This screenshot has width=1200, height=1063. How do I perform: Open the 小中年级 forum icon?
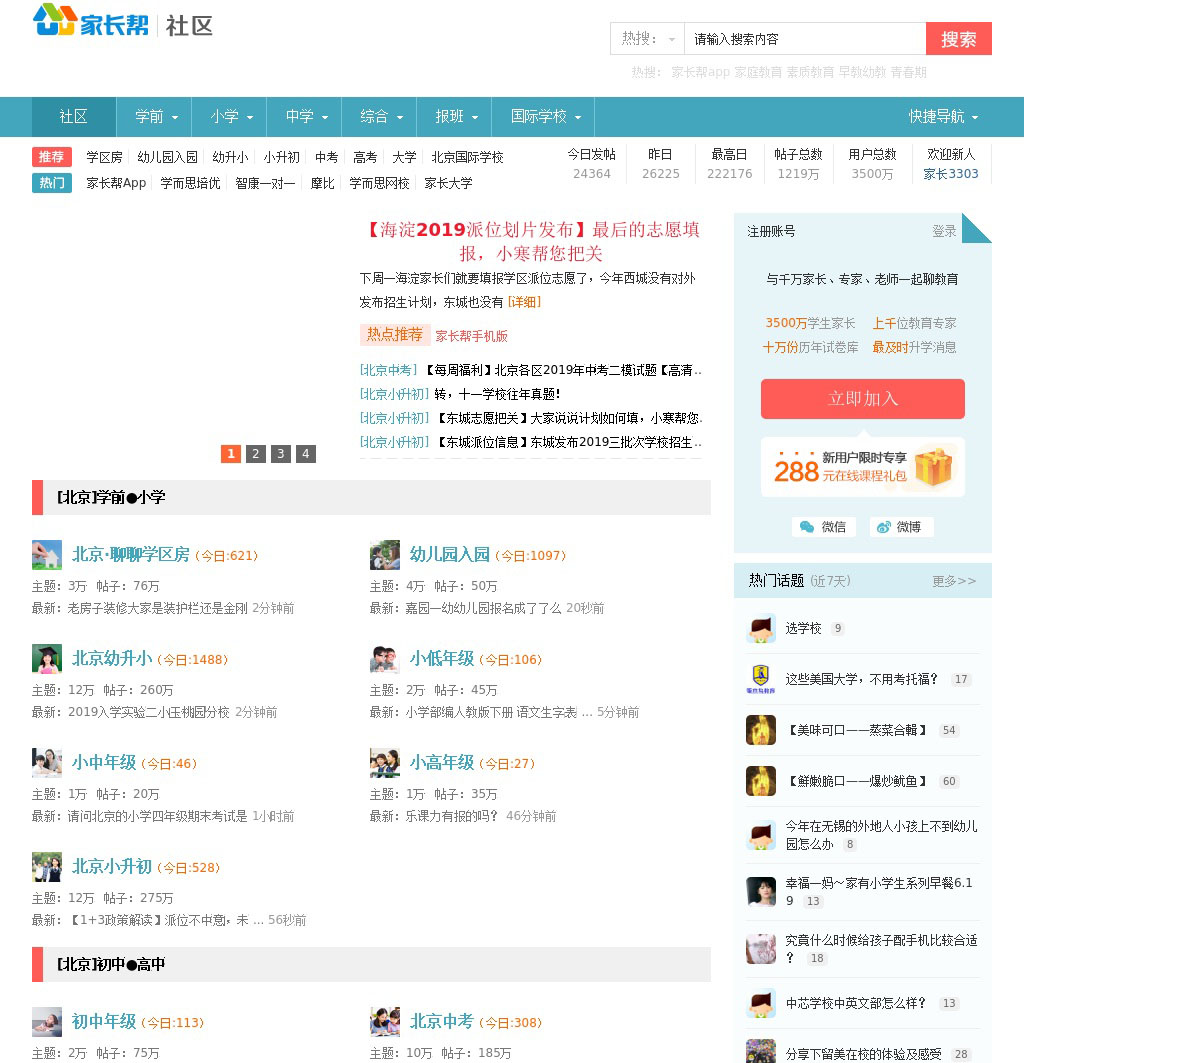click(x=47, y=763)
